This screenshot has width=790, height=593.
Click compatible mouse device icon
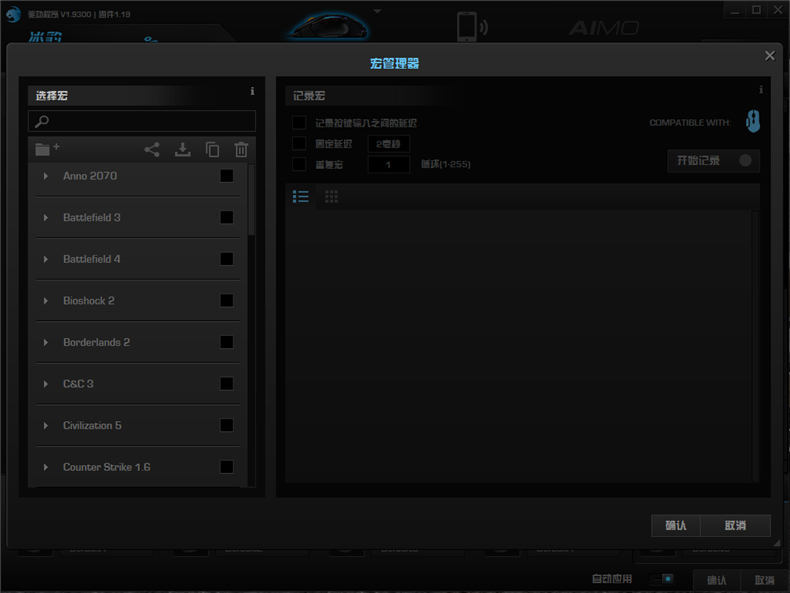pyautogui.click(x=753, y=121)
